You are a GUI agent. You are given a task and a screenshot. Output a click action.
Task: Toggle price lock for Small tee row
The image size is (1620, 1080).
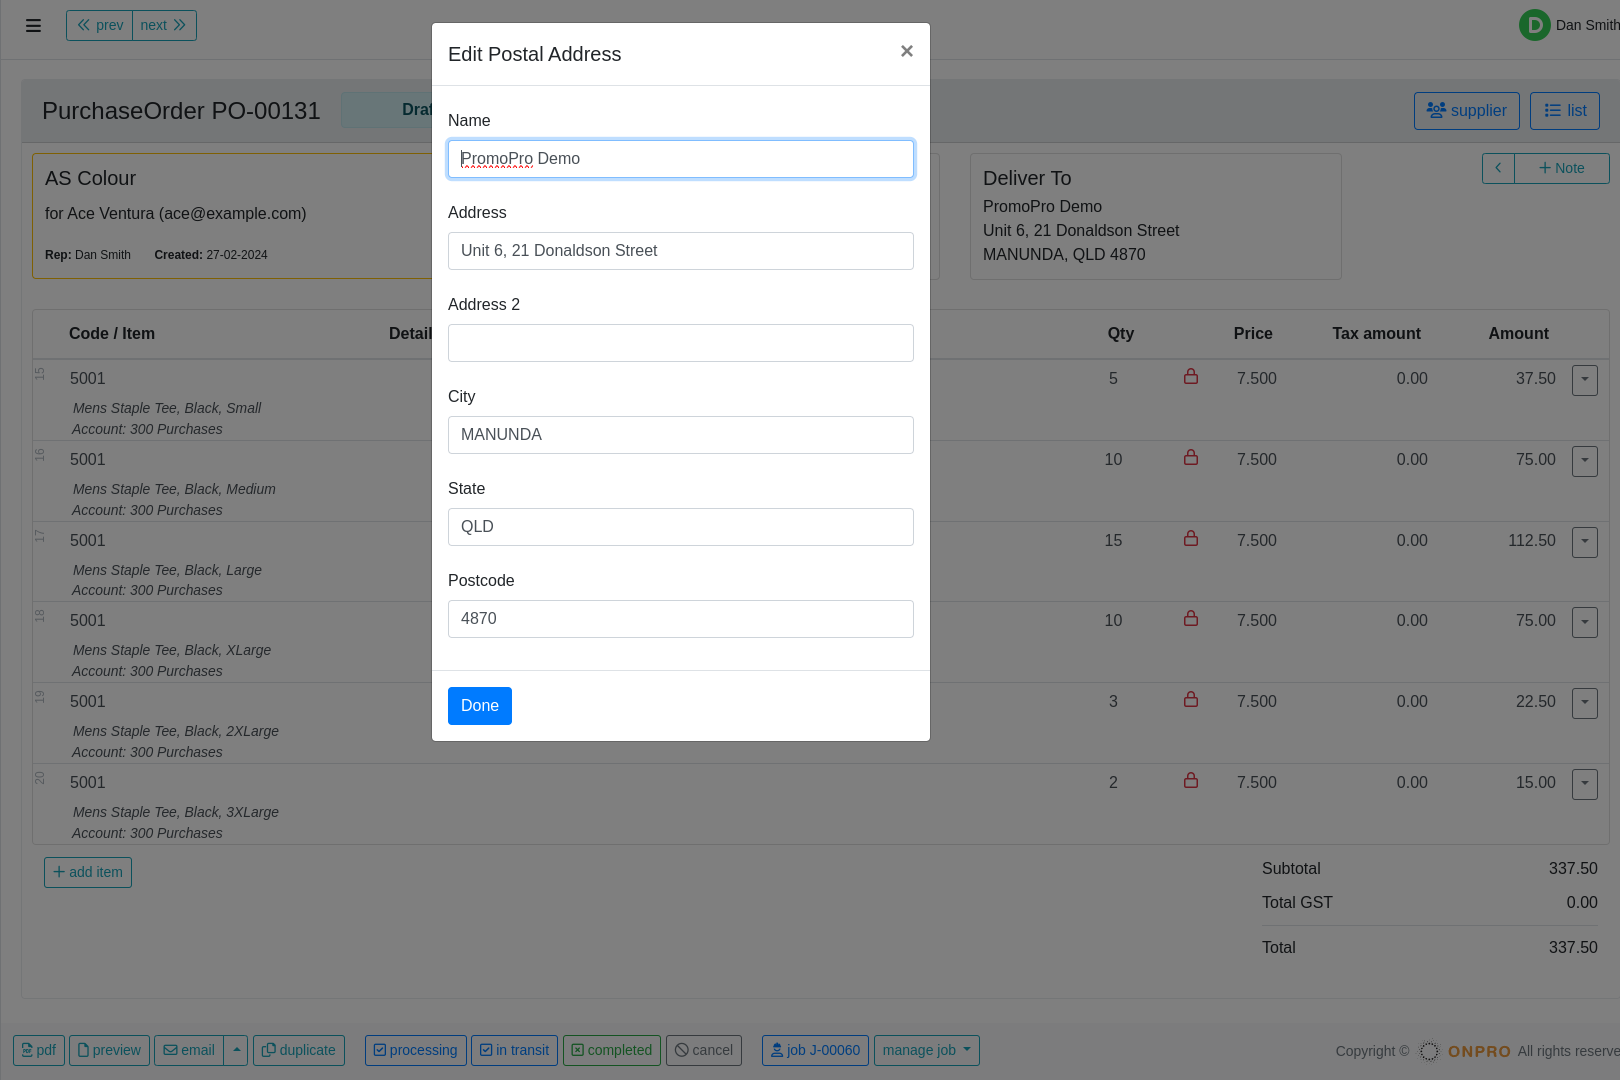tap(1191, 377)
